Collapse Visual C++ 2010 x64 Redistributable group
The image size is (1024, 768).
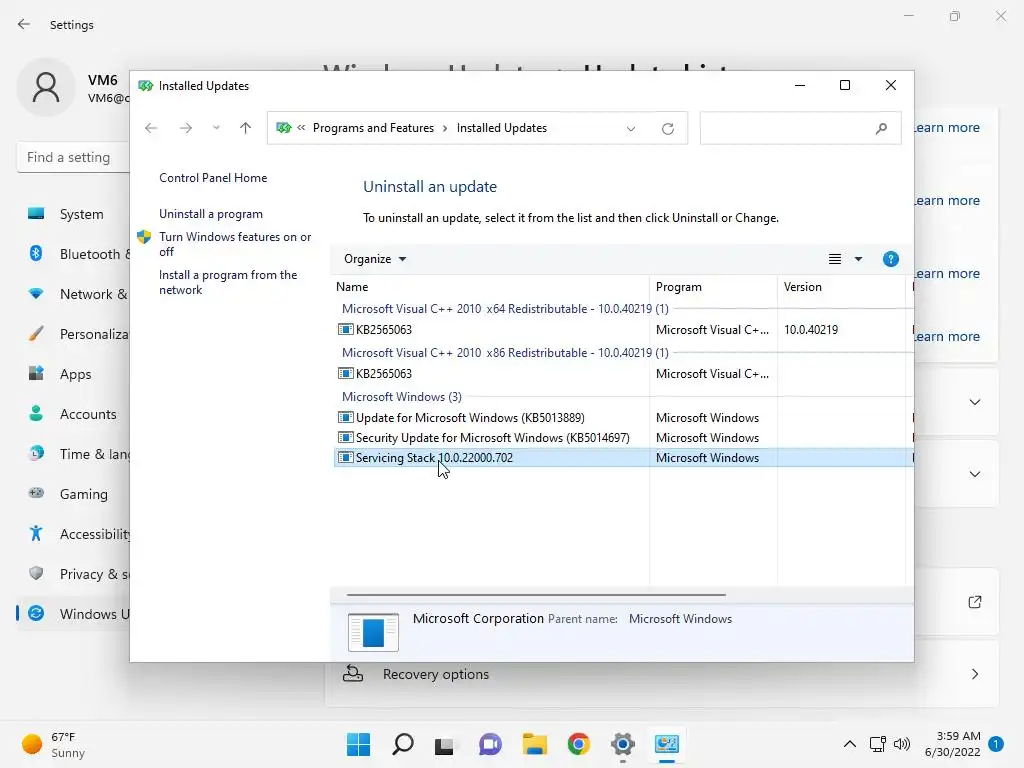(505, 309)
